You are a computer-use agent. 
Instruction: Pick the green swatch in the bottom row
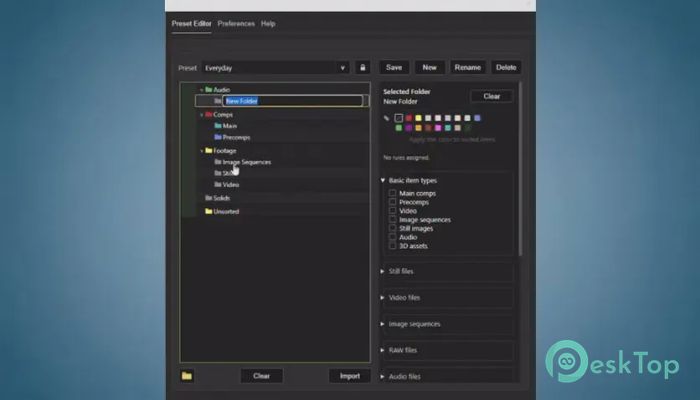399,128
